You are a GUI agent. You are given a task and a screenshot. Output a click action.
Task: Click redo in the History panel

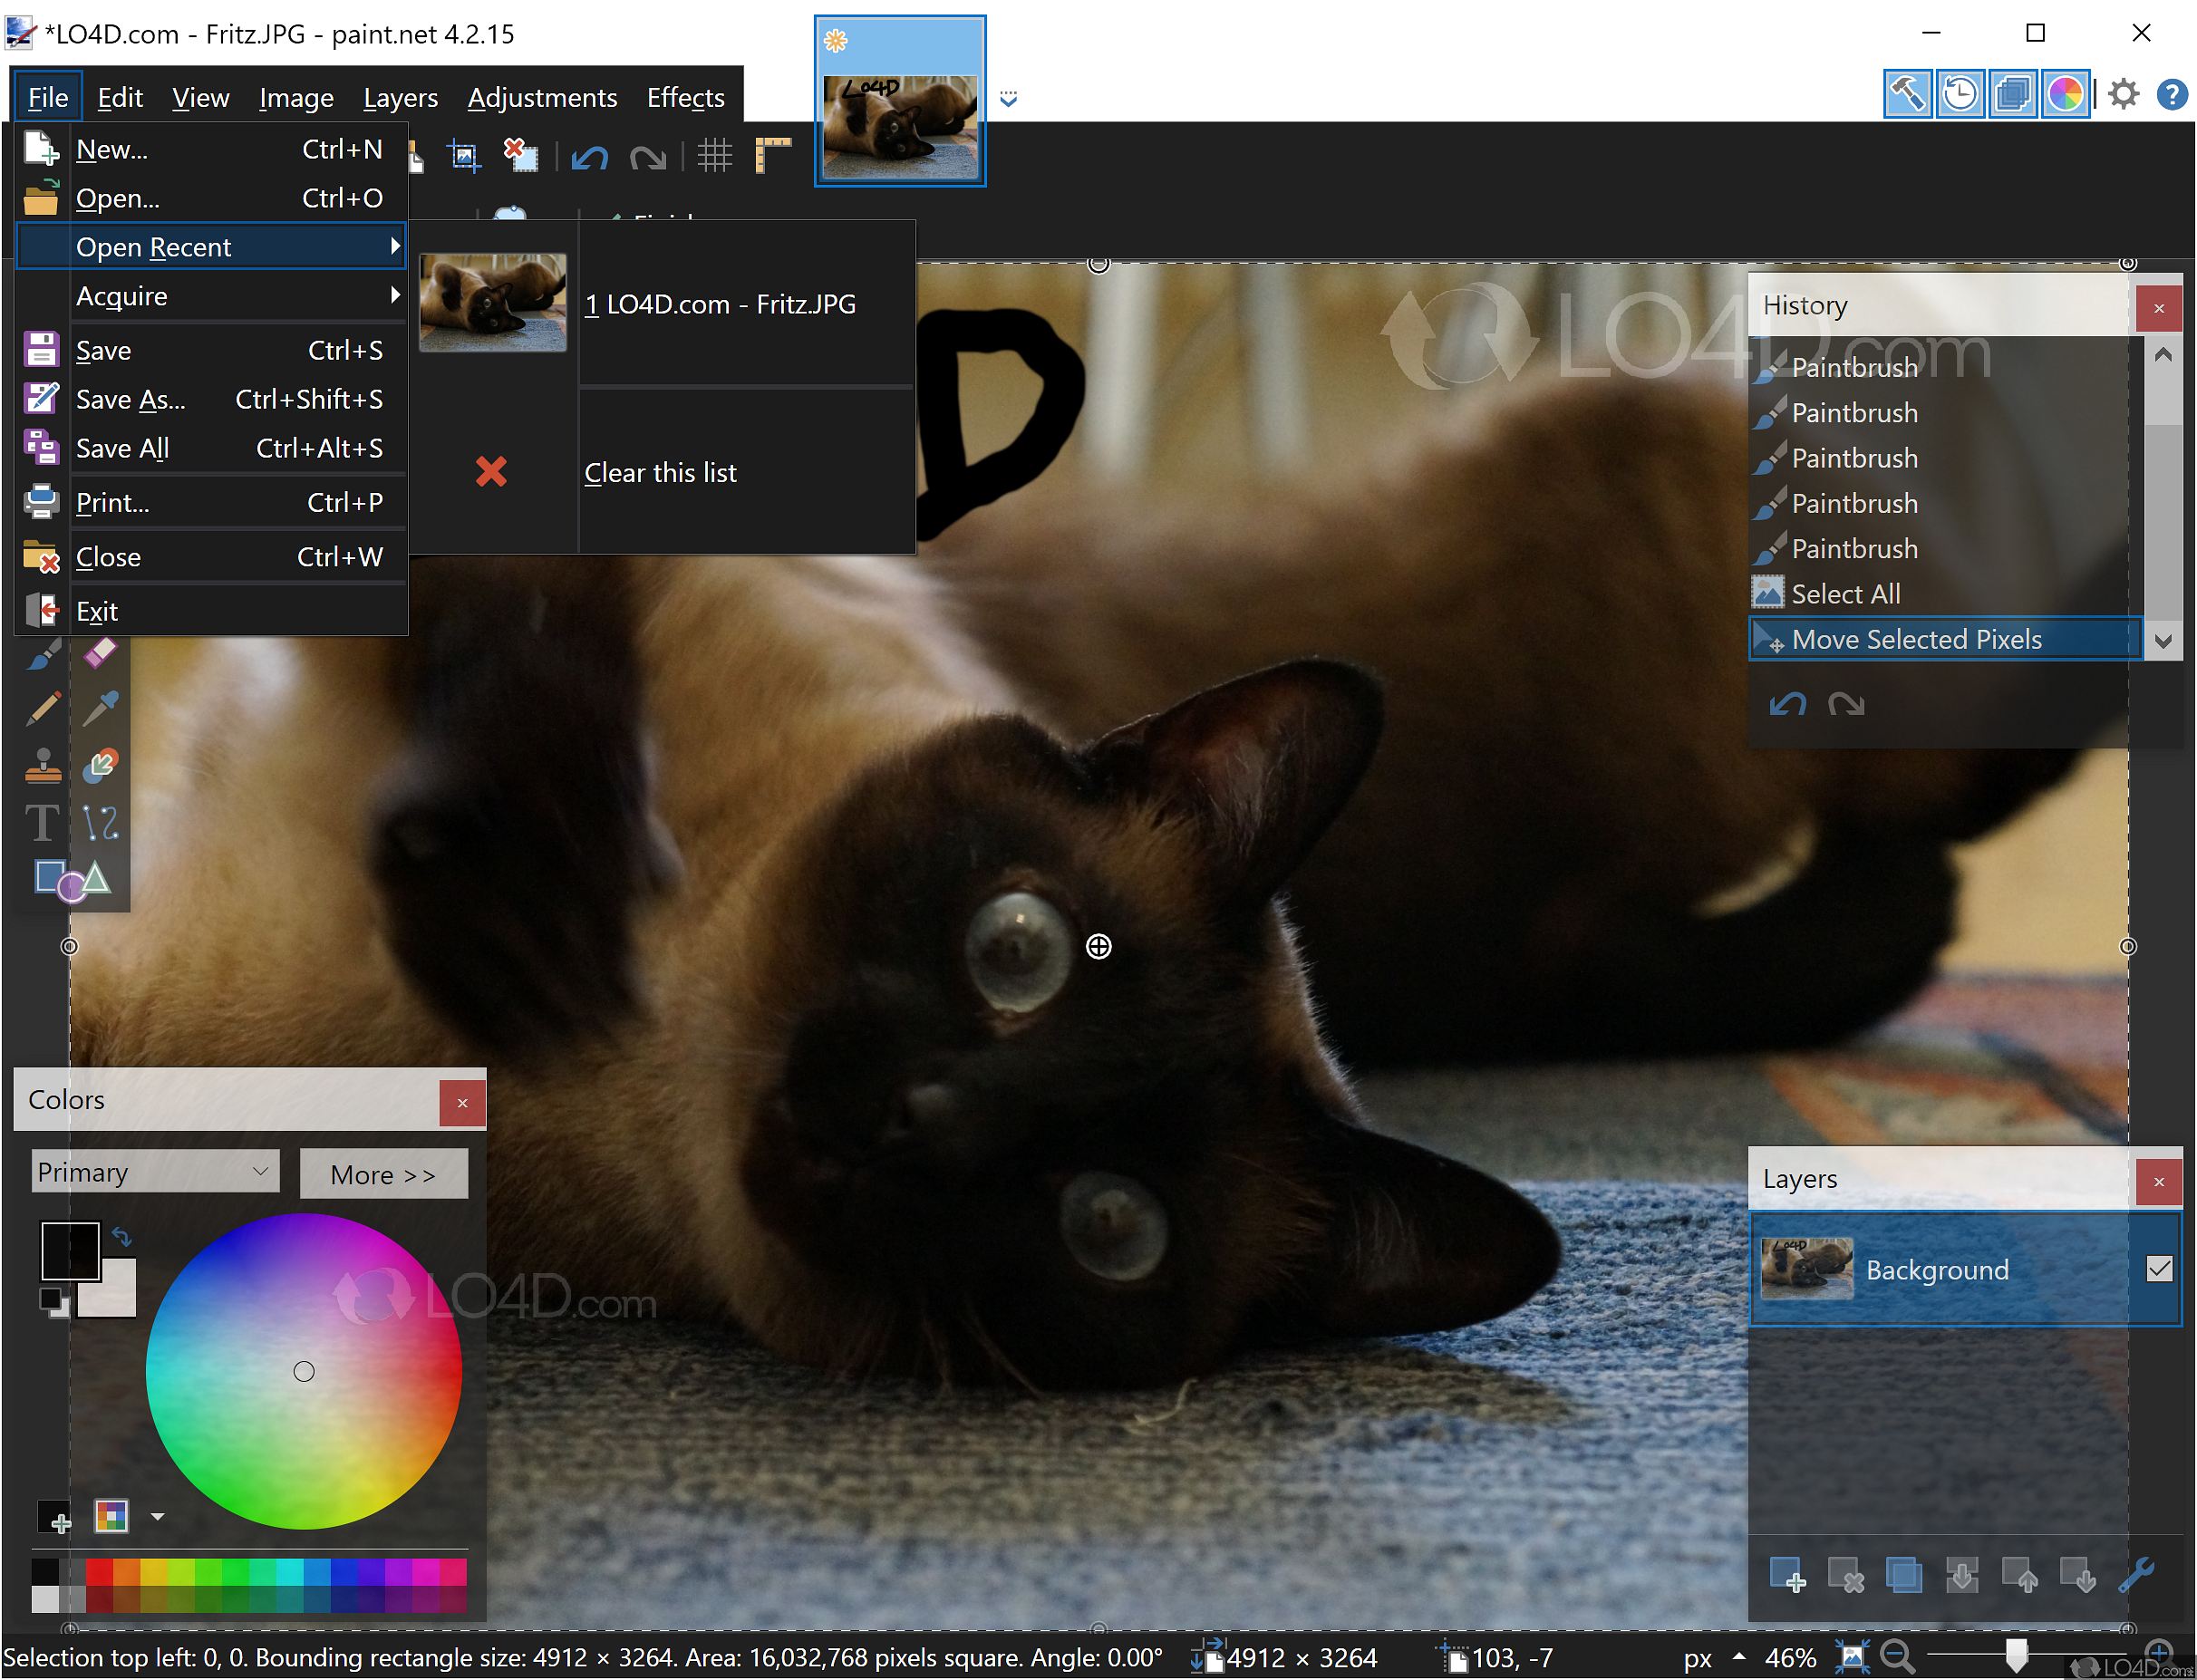1846,705
